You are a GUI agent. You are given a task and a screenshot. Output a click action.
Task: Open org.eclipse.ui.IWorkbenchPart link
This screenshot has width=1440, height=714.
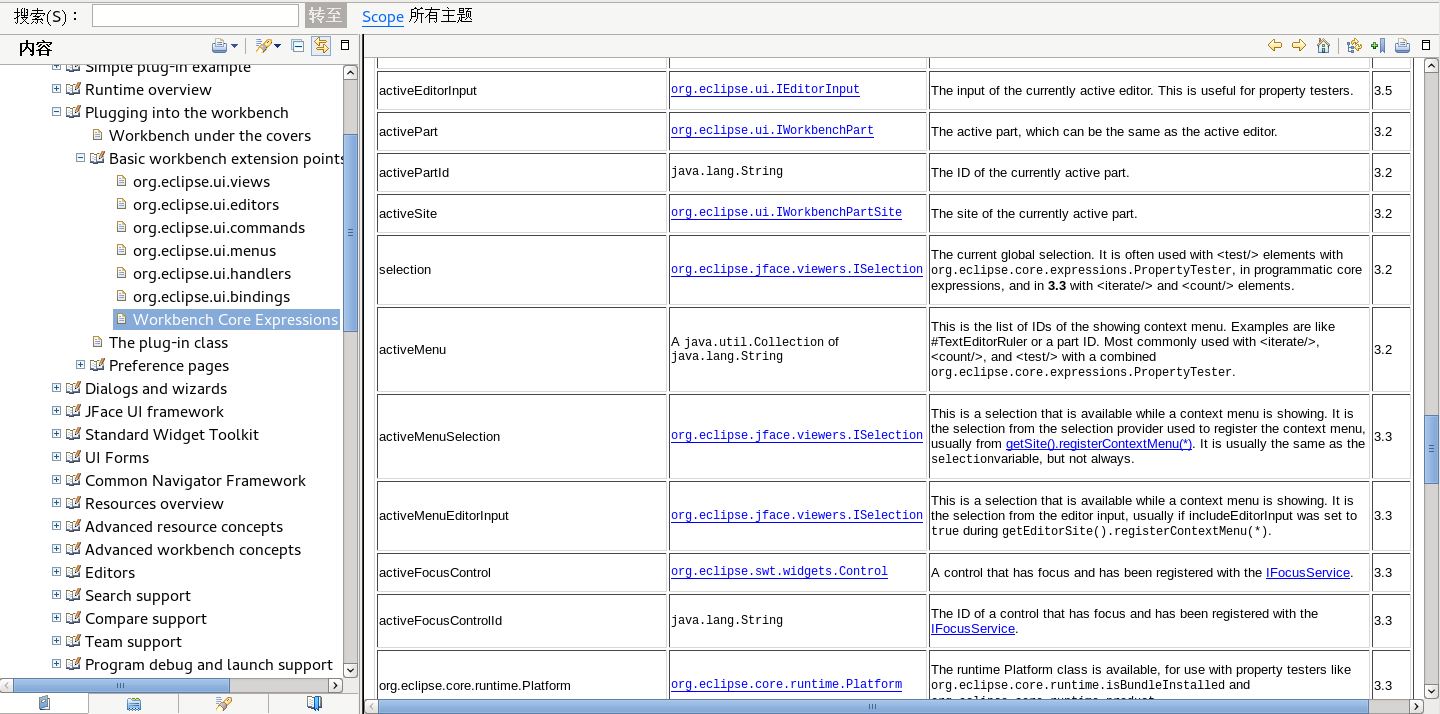[x=772, y=130]
